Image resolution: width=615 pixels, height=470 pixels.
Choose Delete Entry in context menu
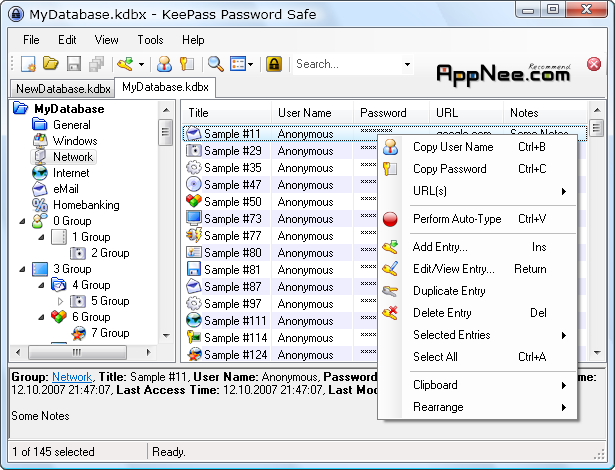point(479,313)
